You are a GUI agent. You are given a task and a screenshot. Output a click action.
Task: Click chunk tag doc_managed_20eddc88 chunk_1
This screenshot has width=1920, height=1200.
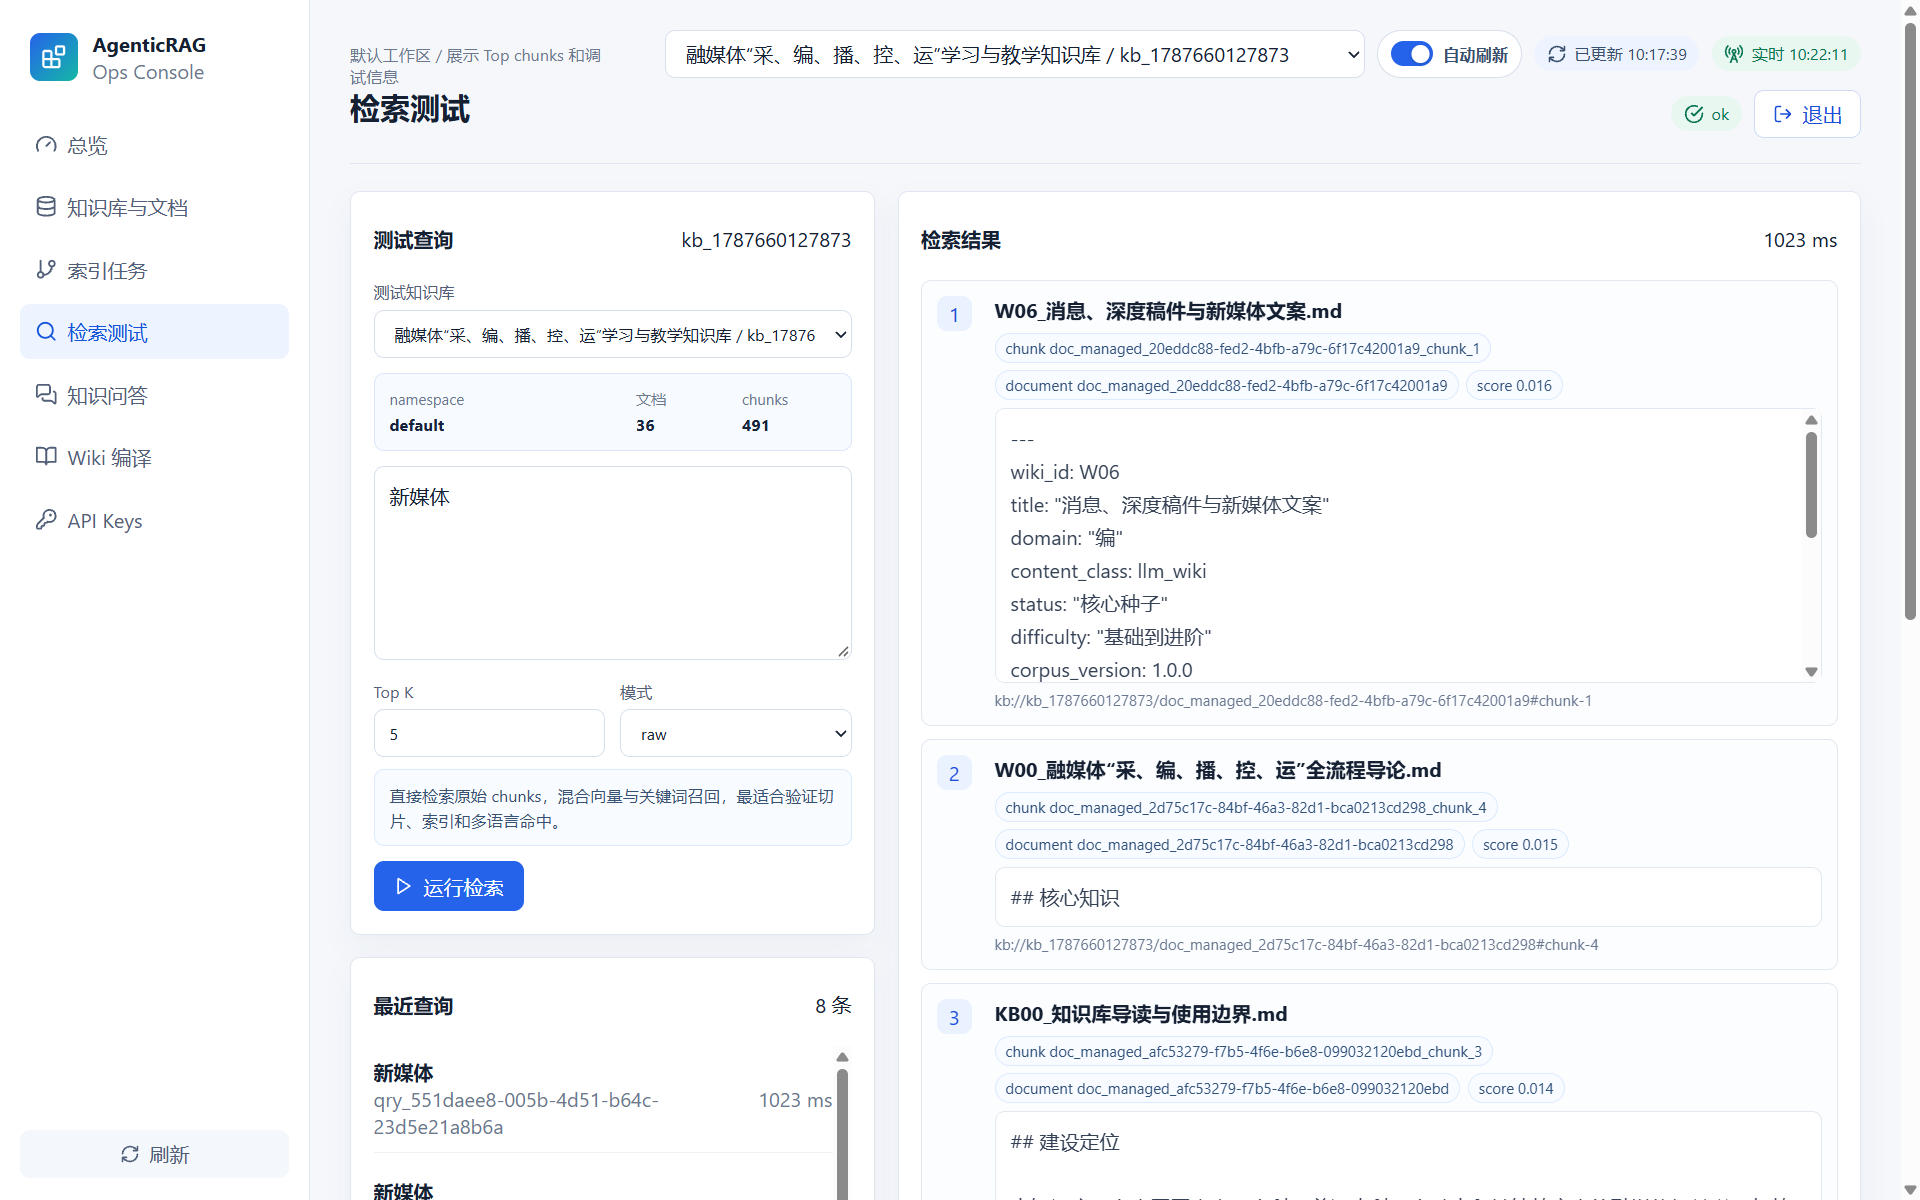point(1242,348)
